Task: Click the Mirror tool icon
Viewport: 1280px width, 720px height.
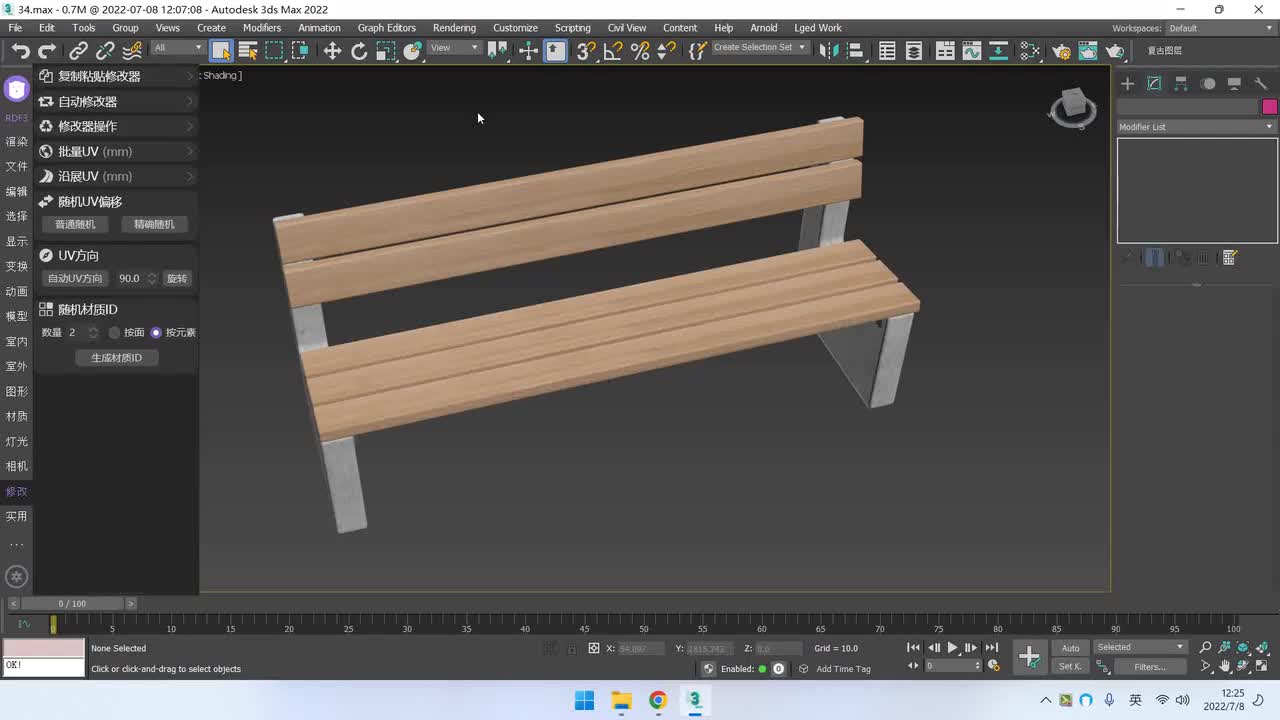Action: [x=828, y=51]
